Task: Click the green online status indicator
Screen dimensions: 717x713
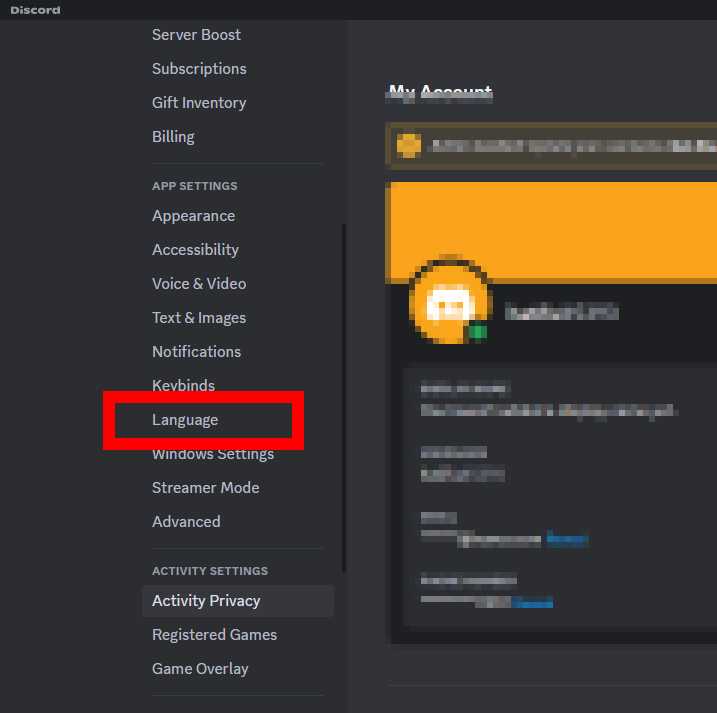Action: (x=478, y=332)
